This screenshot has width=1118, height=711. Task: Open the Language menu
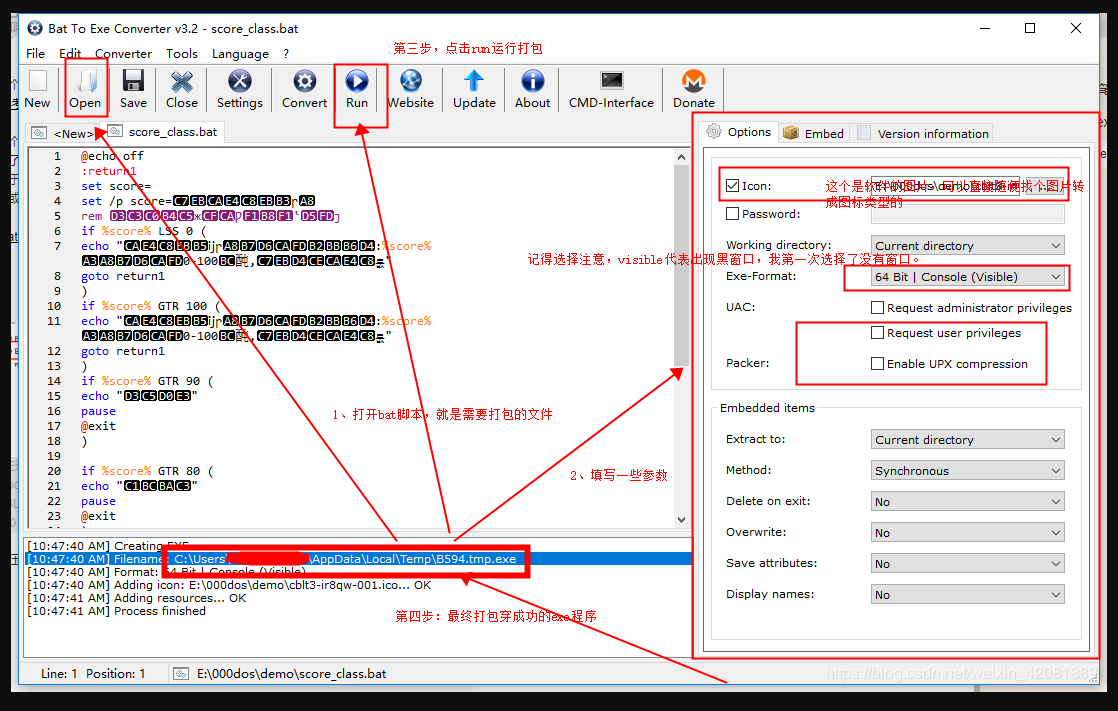240,53
